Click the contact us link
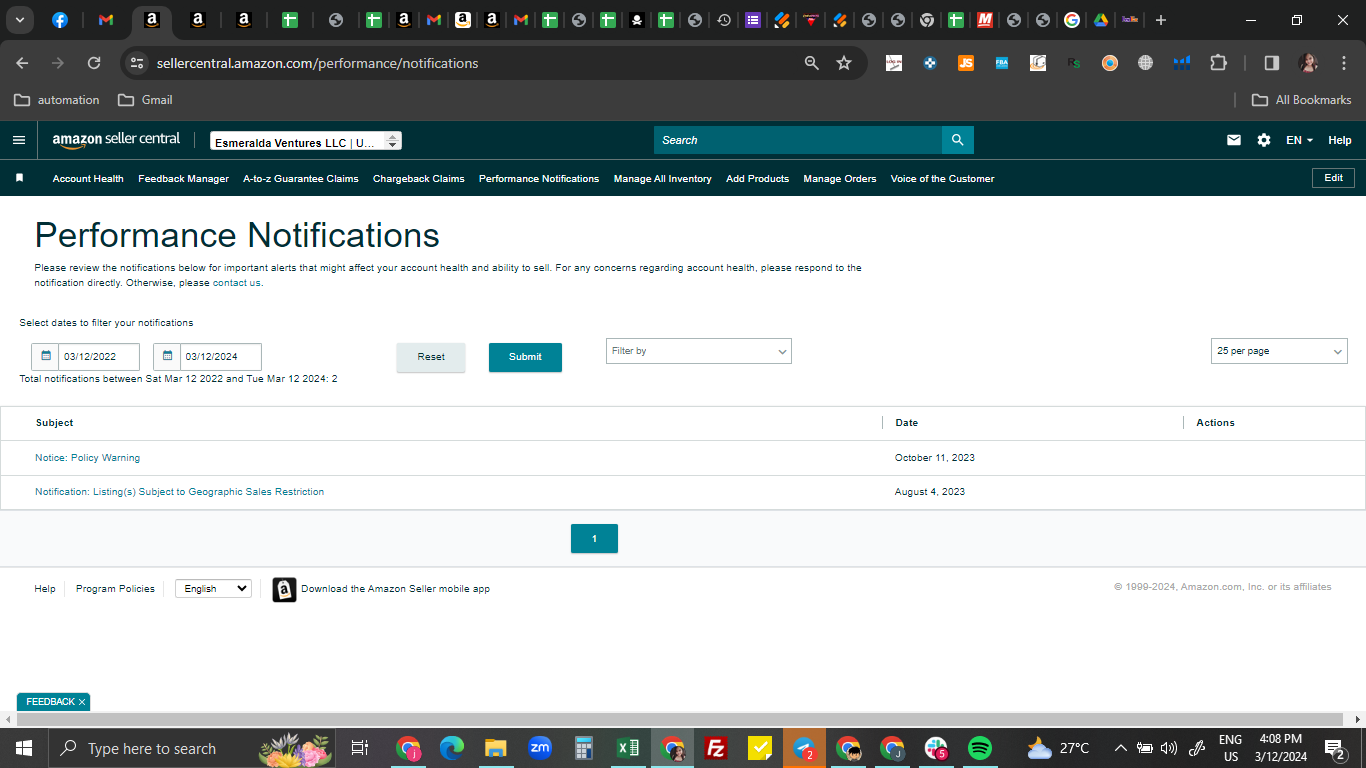This screenshot has width=1366, height=768. (237, 283)
